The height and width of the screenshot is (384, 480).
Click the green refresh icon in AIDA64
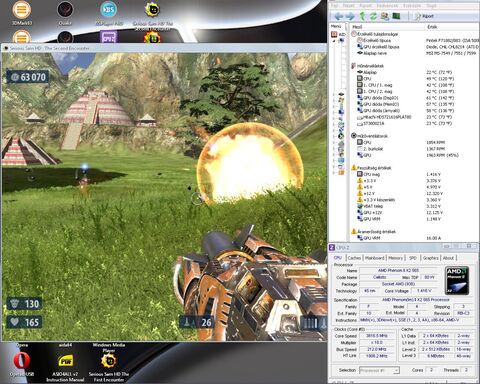click(373, 16)
